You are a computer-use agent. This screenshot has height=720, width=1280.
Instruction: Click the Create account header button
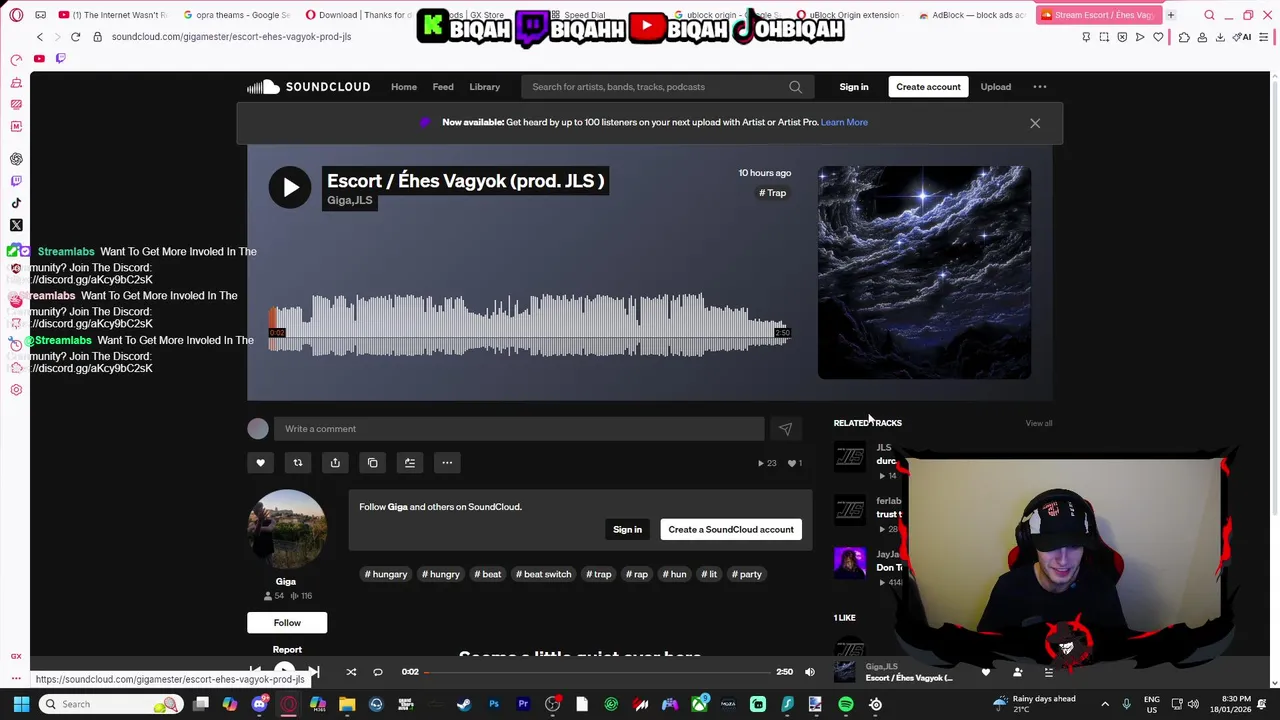[x=928, y=87]
